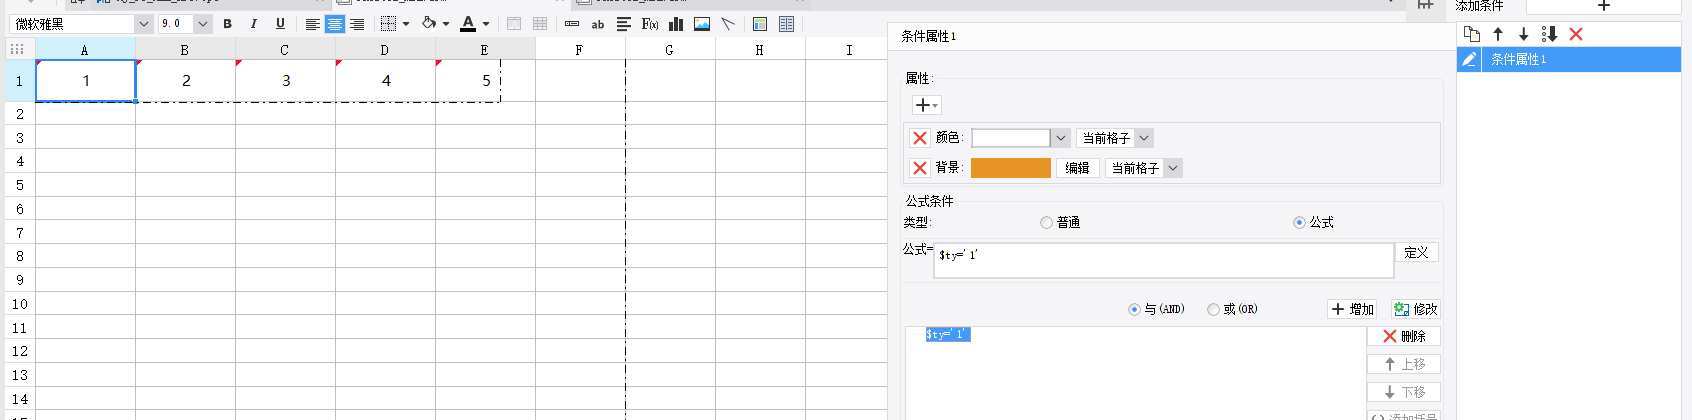
Task: Click the underline toolbar icon
Action: coord(280,24)
